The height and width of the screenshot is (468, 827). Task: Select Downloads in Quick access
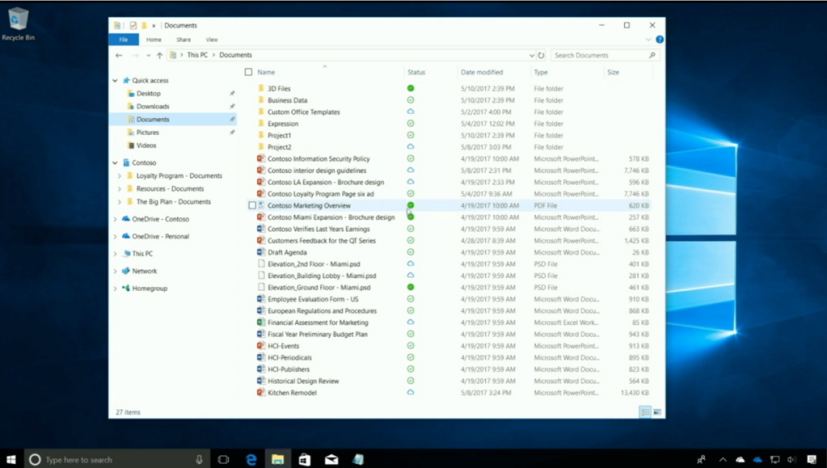tap(153, 107)
